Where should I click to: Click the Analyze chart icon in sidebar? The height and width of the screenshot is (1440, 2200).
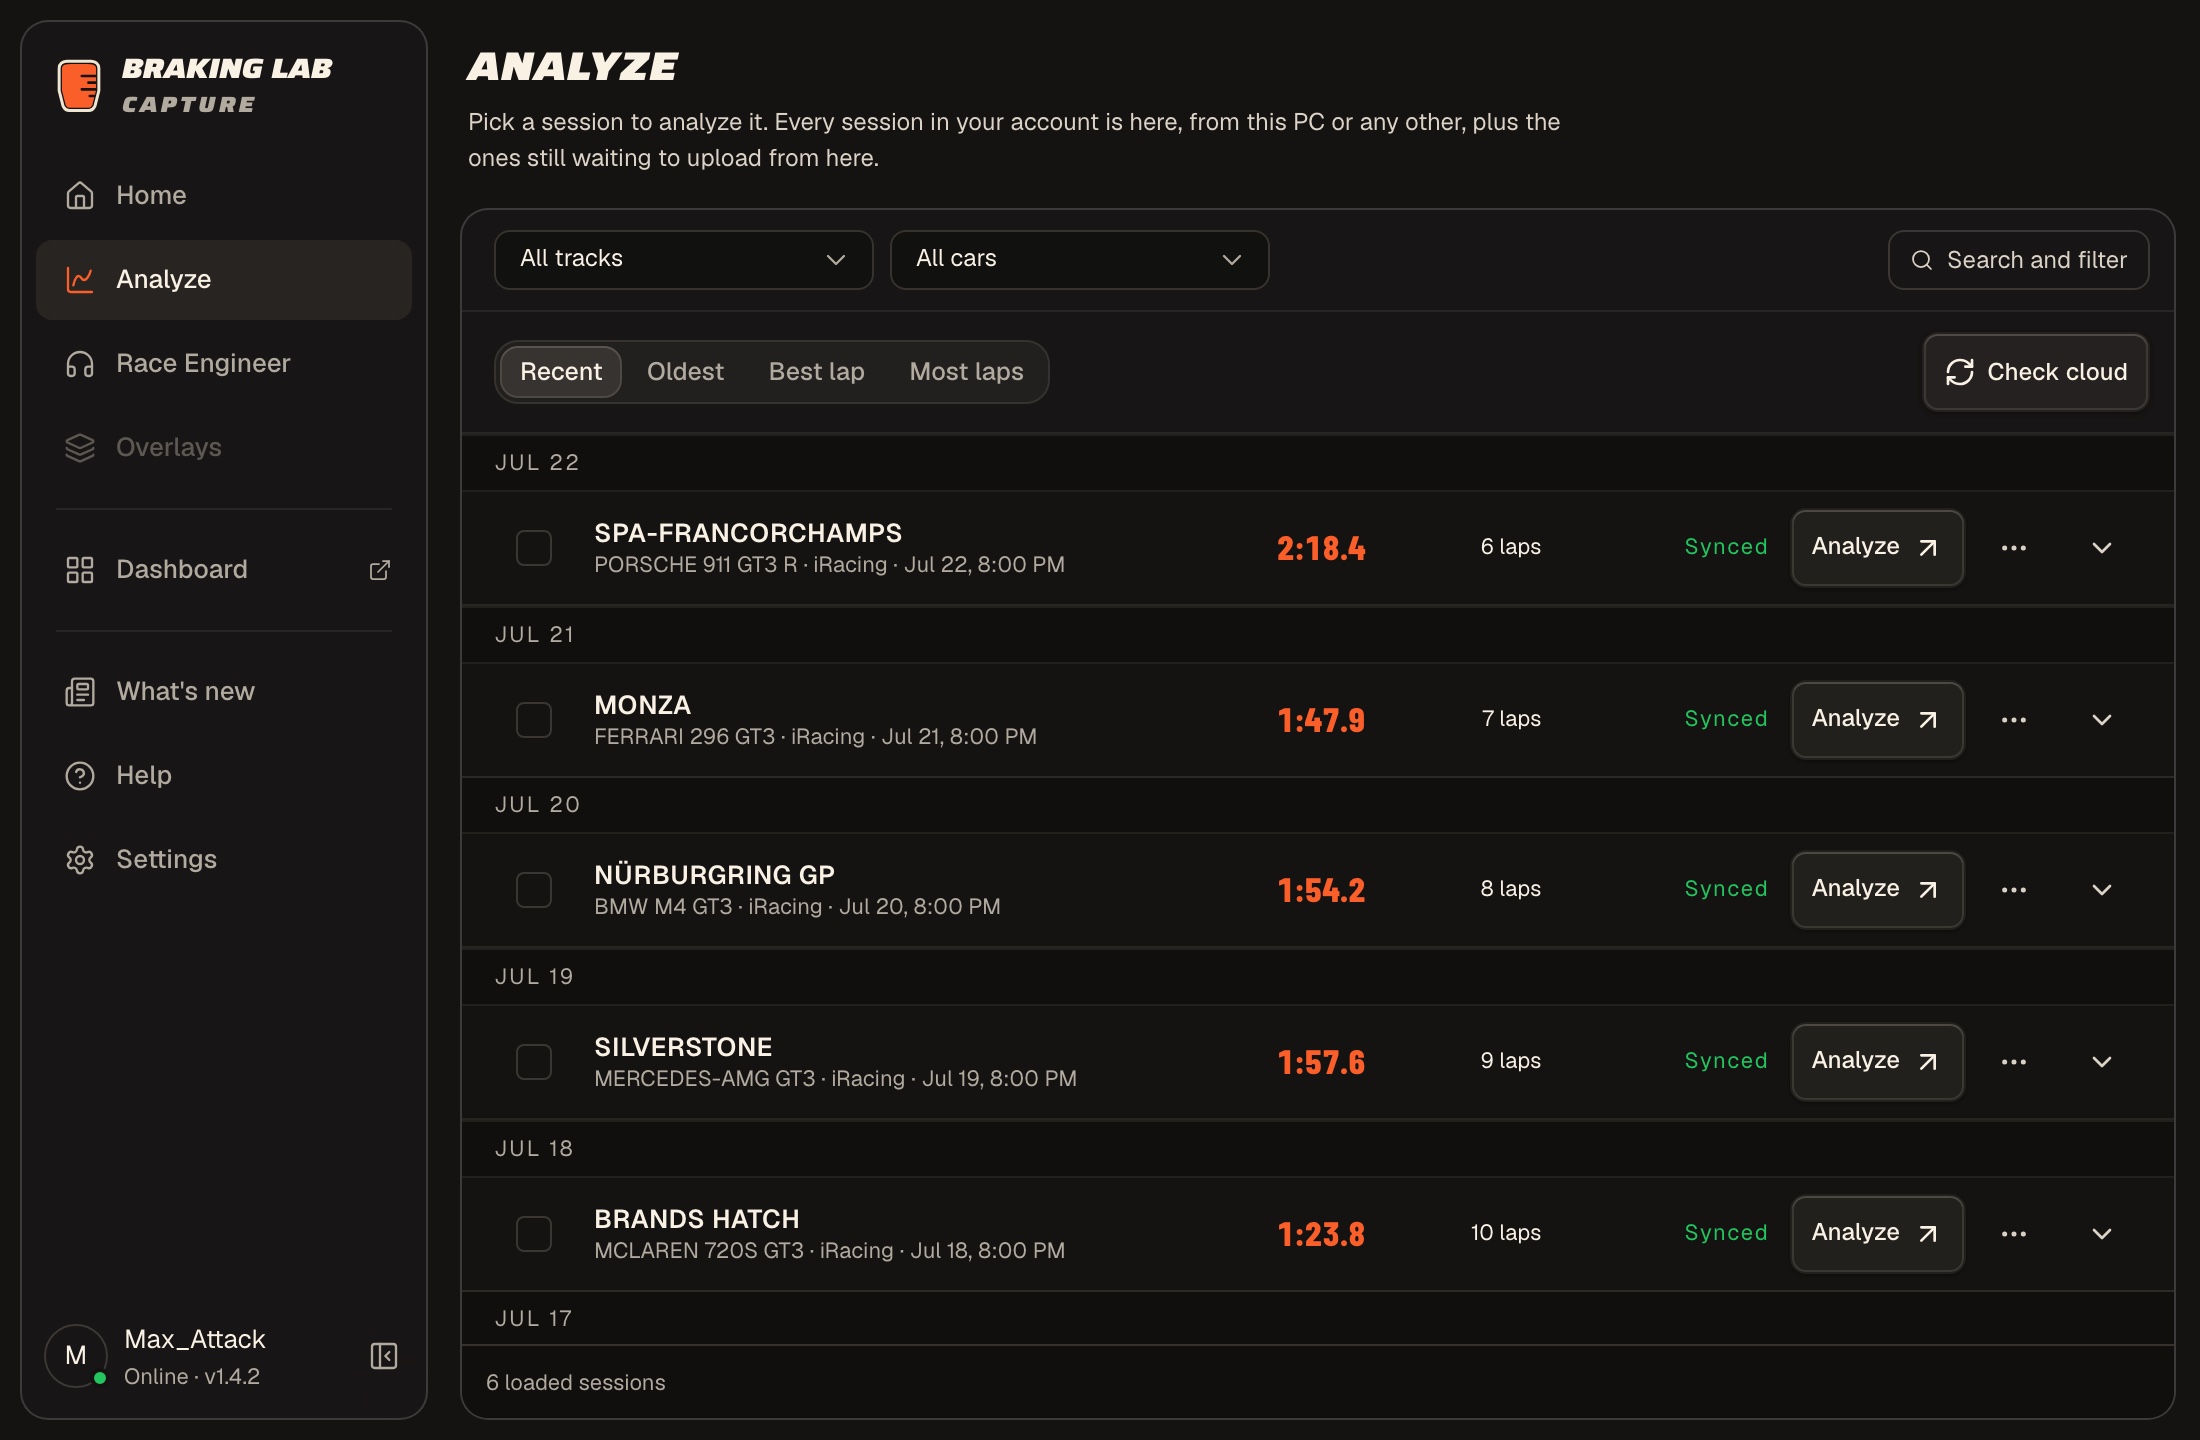coord(80,279)
